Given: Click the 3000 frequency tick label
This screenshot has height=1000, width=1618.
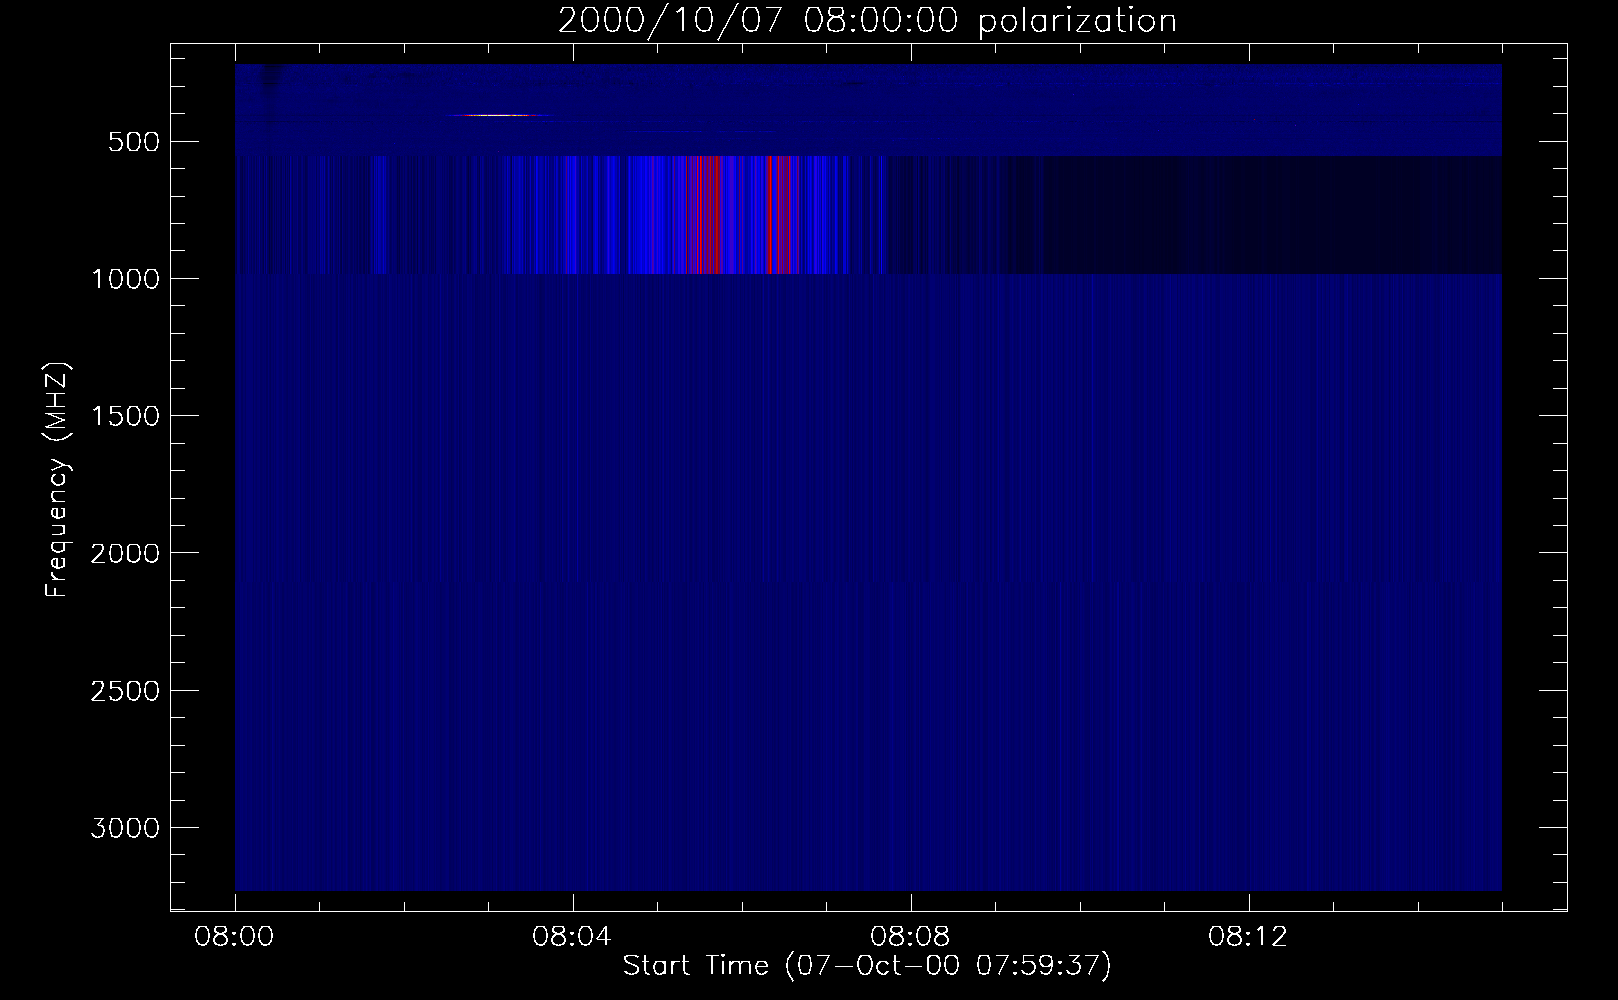Looking at the screenshot, I should coord(125,828).
